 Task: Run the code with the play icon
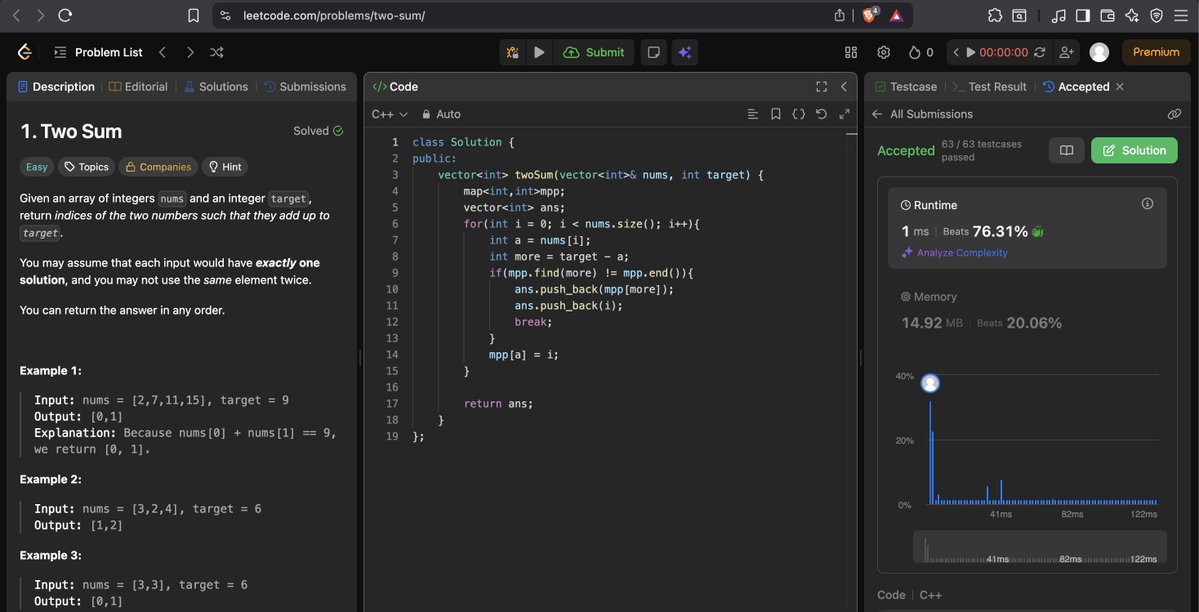pos(539,51)
